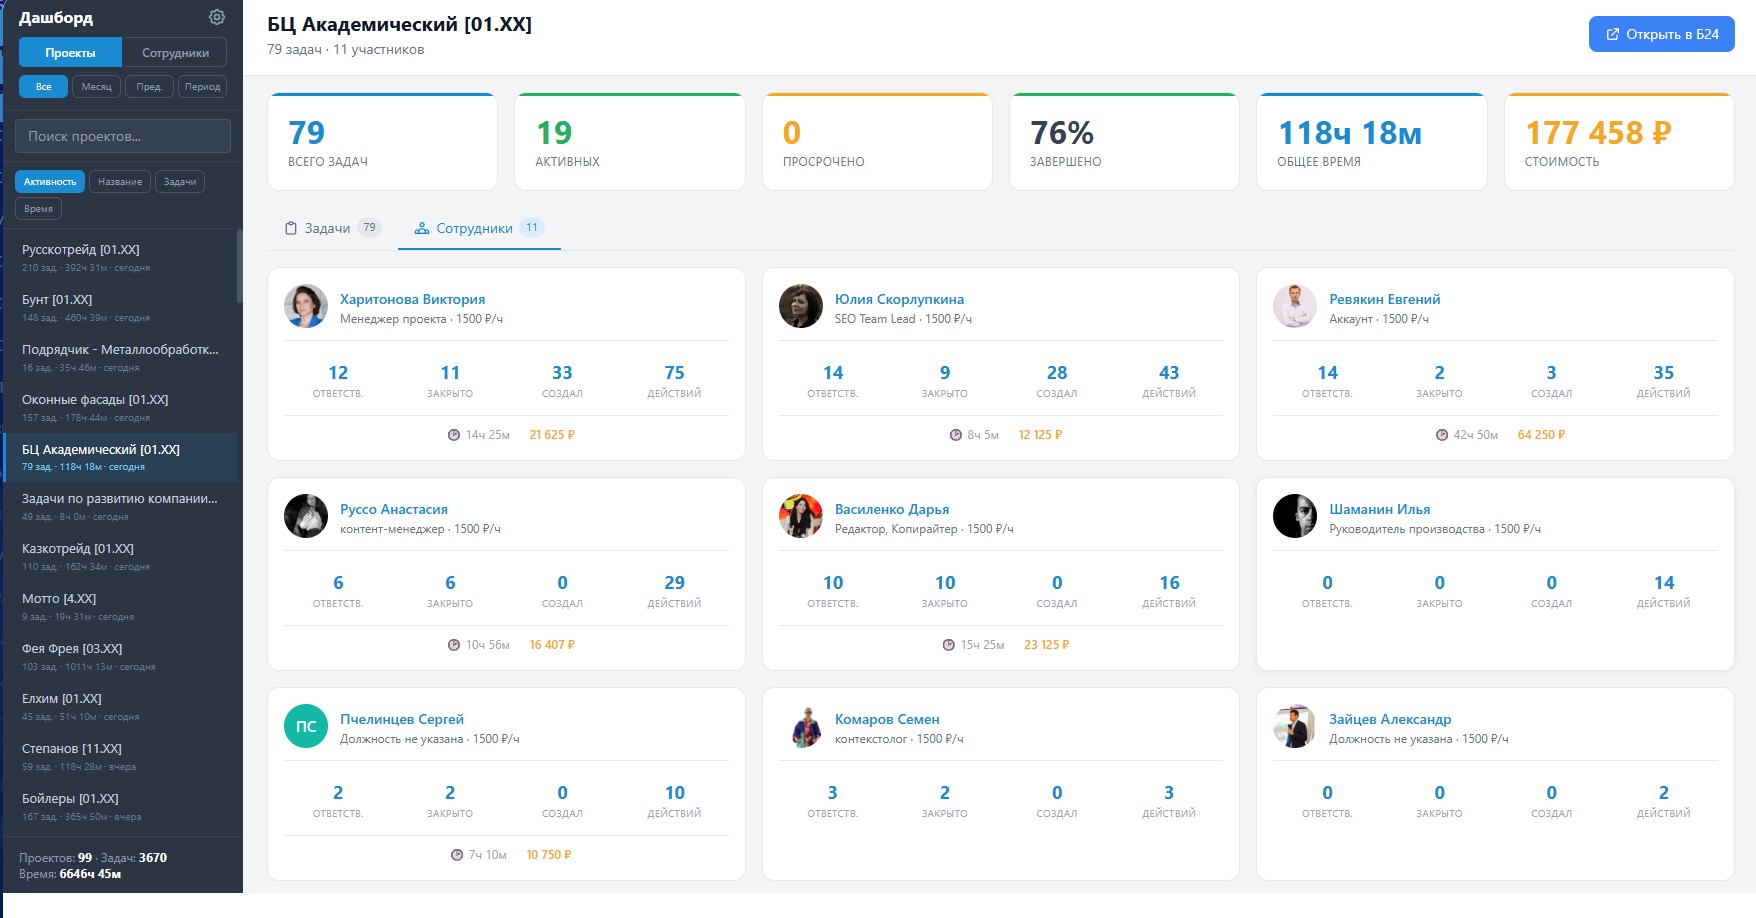Click Комаров Семен's avatar picture
1756x918 pixels.
[800, 727]
